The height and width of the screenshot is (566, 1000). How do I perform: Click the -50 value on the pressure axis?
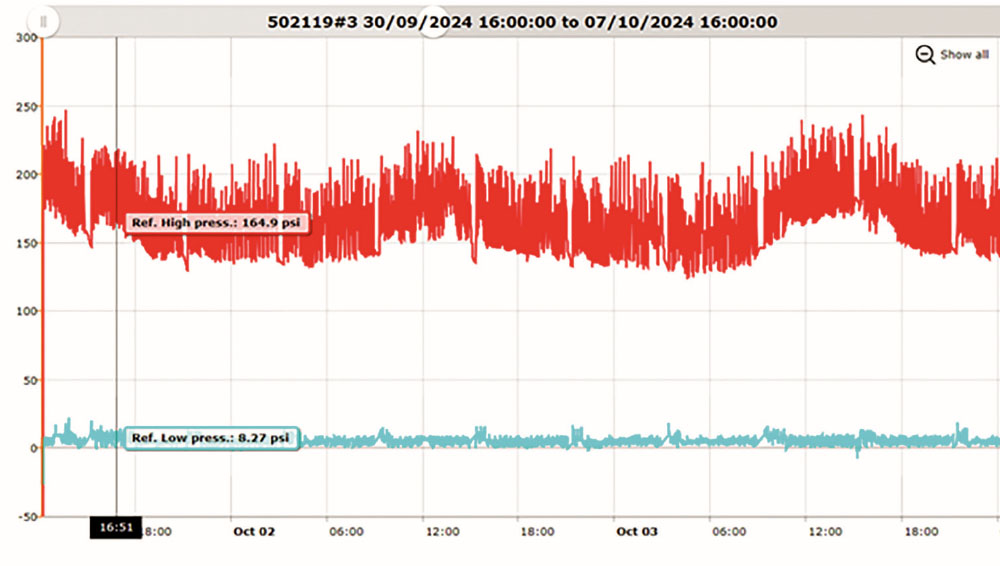[x=25, y=516]
